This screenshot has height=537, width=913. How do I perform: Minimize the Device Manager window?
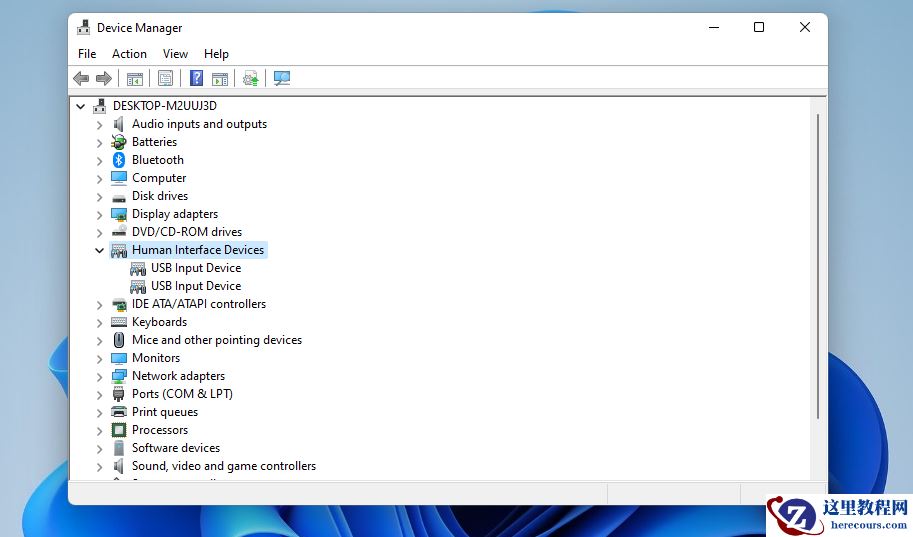tap(714, 27)
